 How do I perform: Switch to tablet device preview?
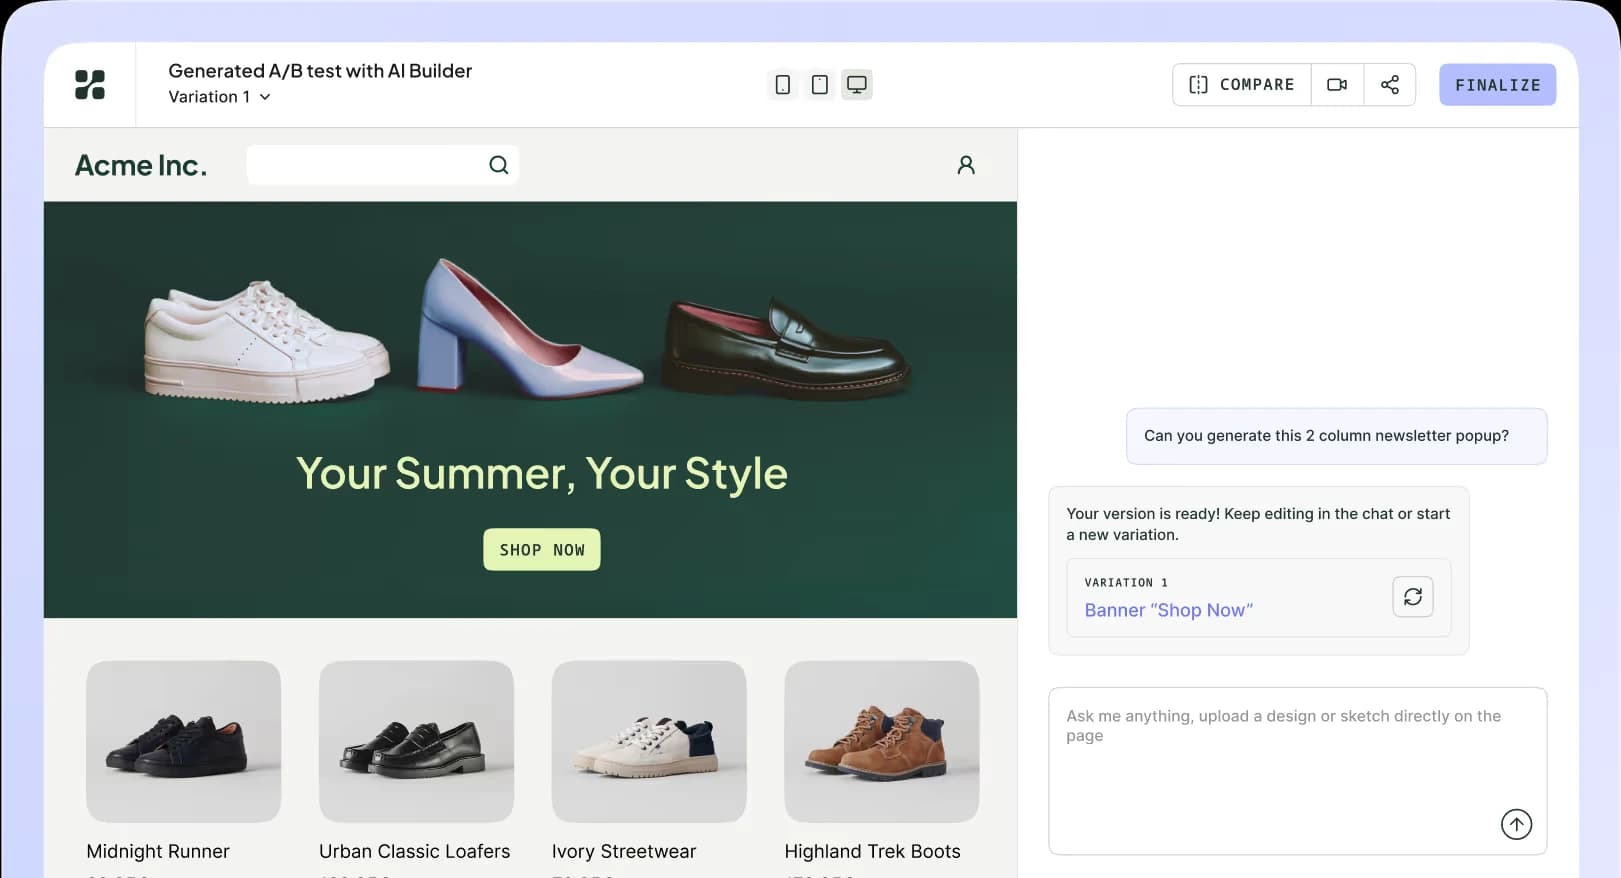(x=820, y=85)
